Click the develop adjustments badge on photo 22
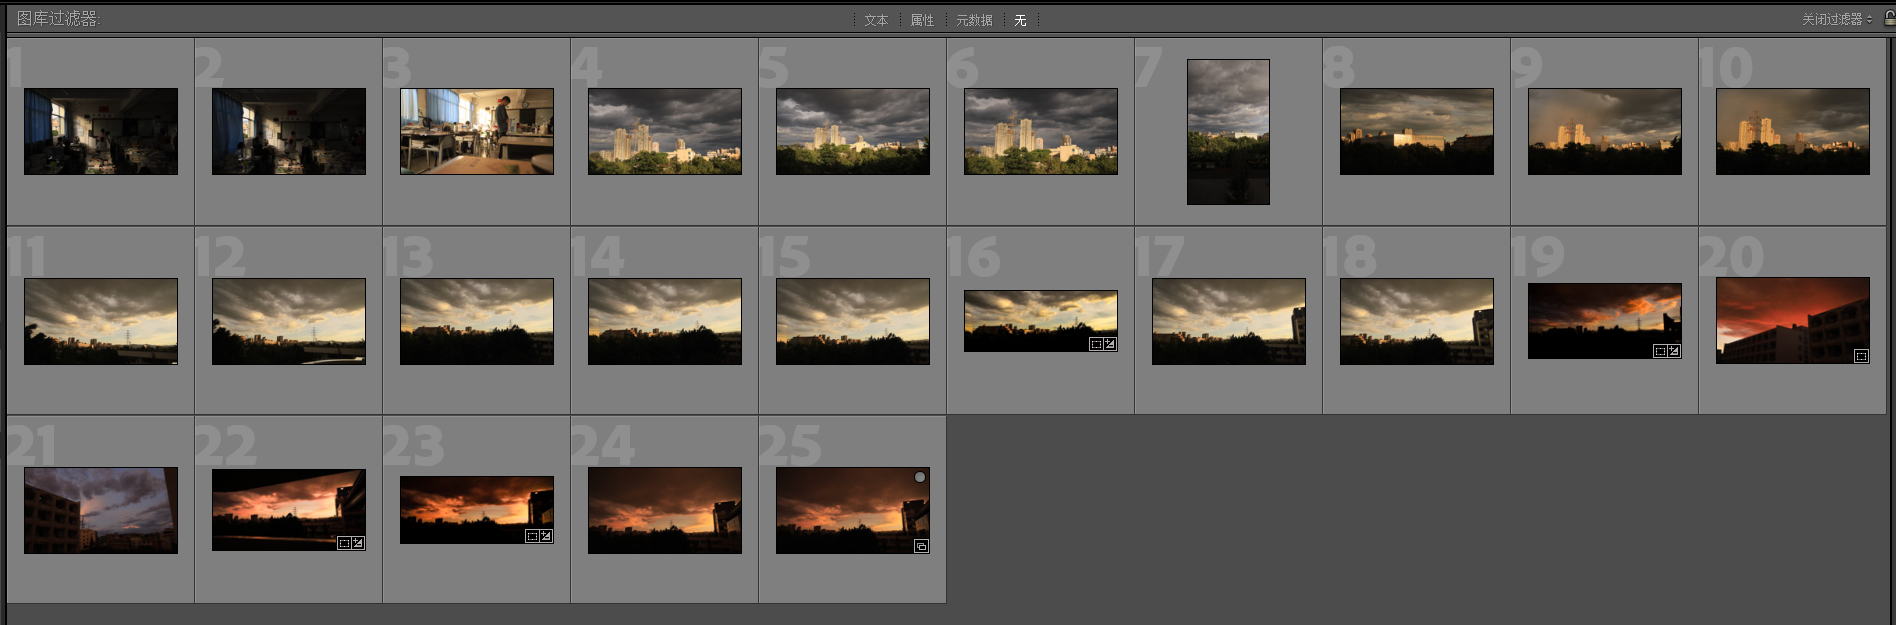Screen dimensions: 1896x625 357,543
